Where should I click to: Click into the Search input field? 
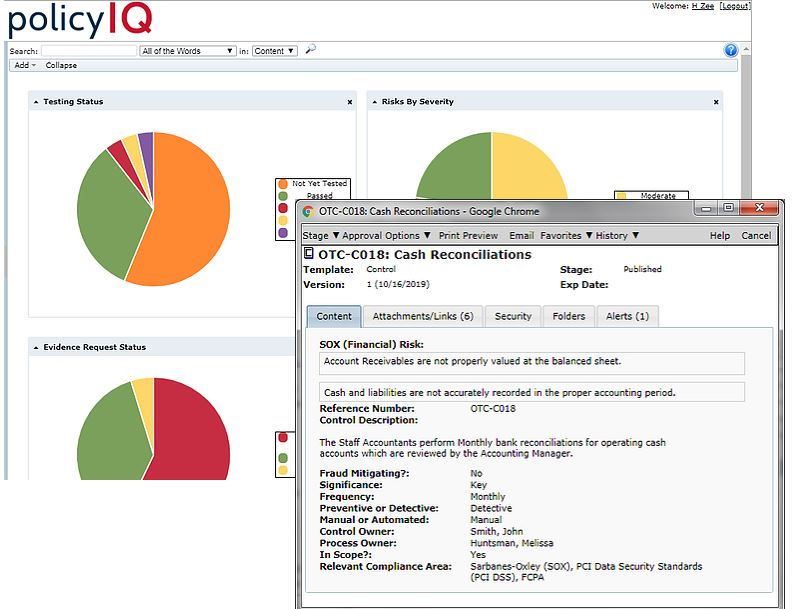(89, 51)
